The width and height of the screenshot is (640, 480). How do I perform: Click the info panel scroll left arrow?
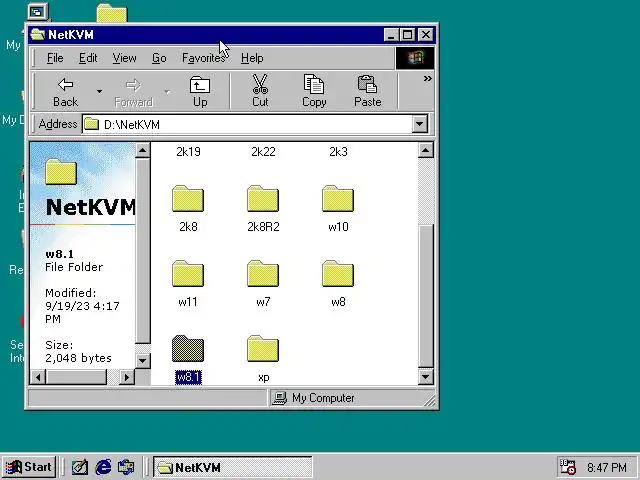coord(38,377)
